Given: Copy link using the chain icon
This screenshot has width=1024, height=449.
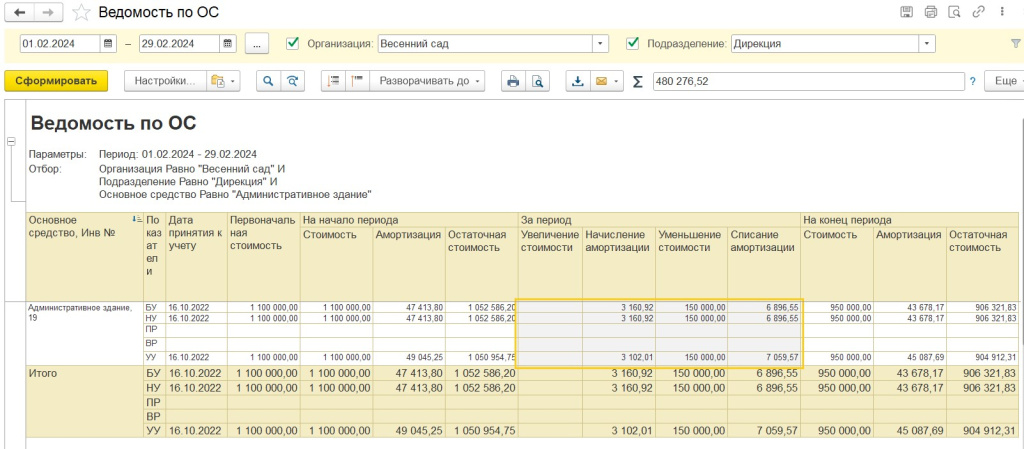Looking at the screenshot, I should [978, 12].
